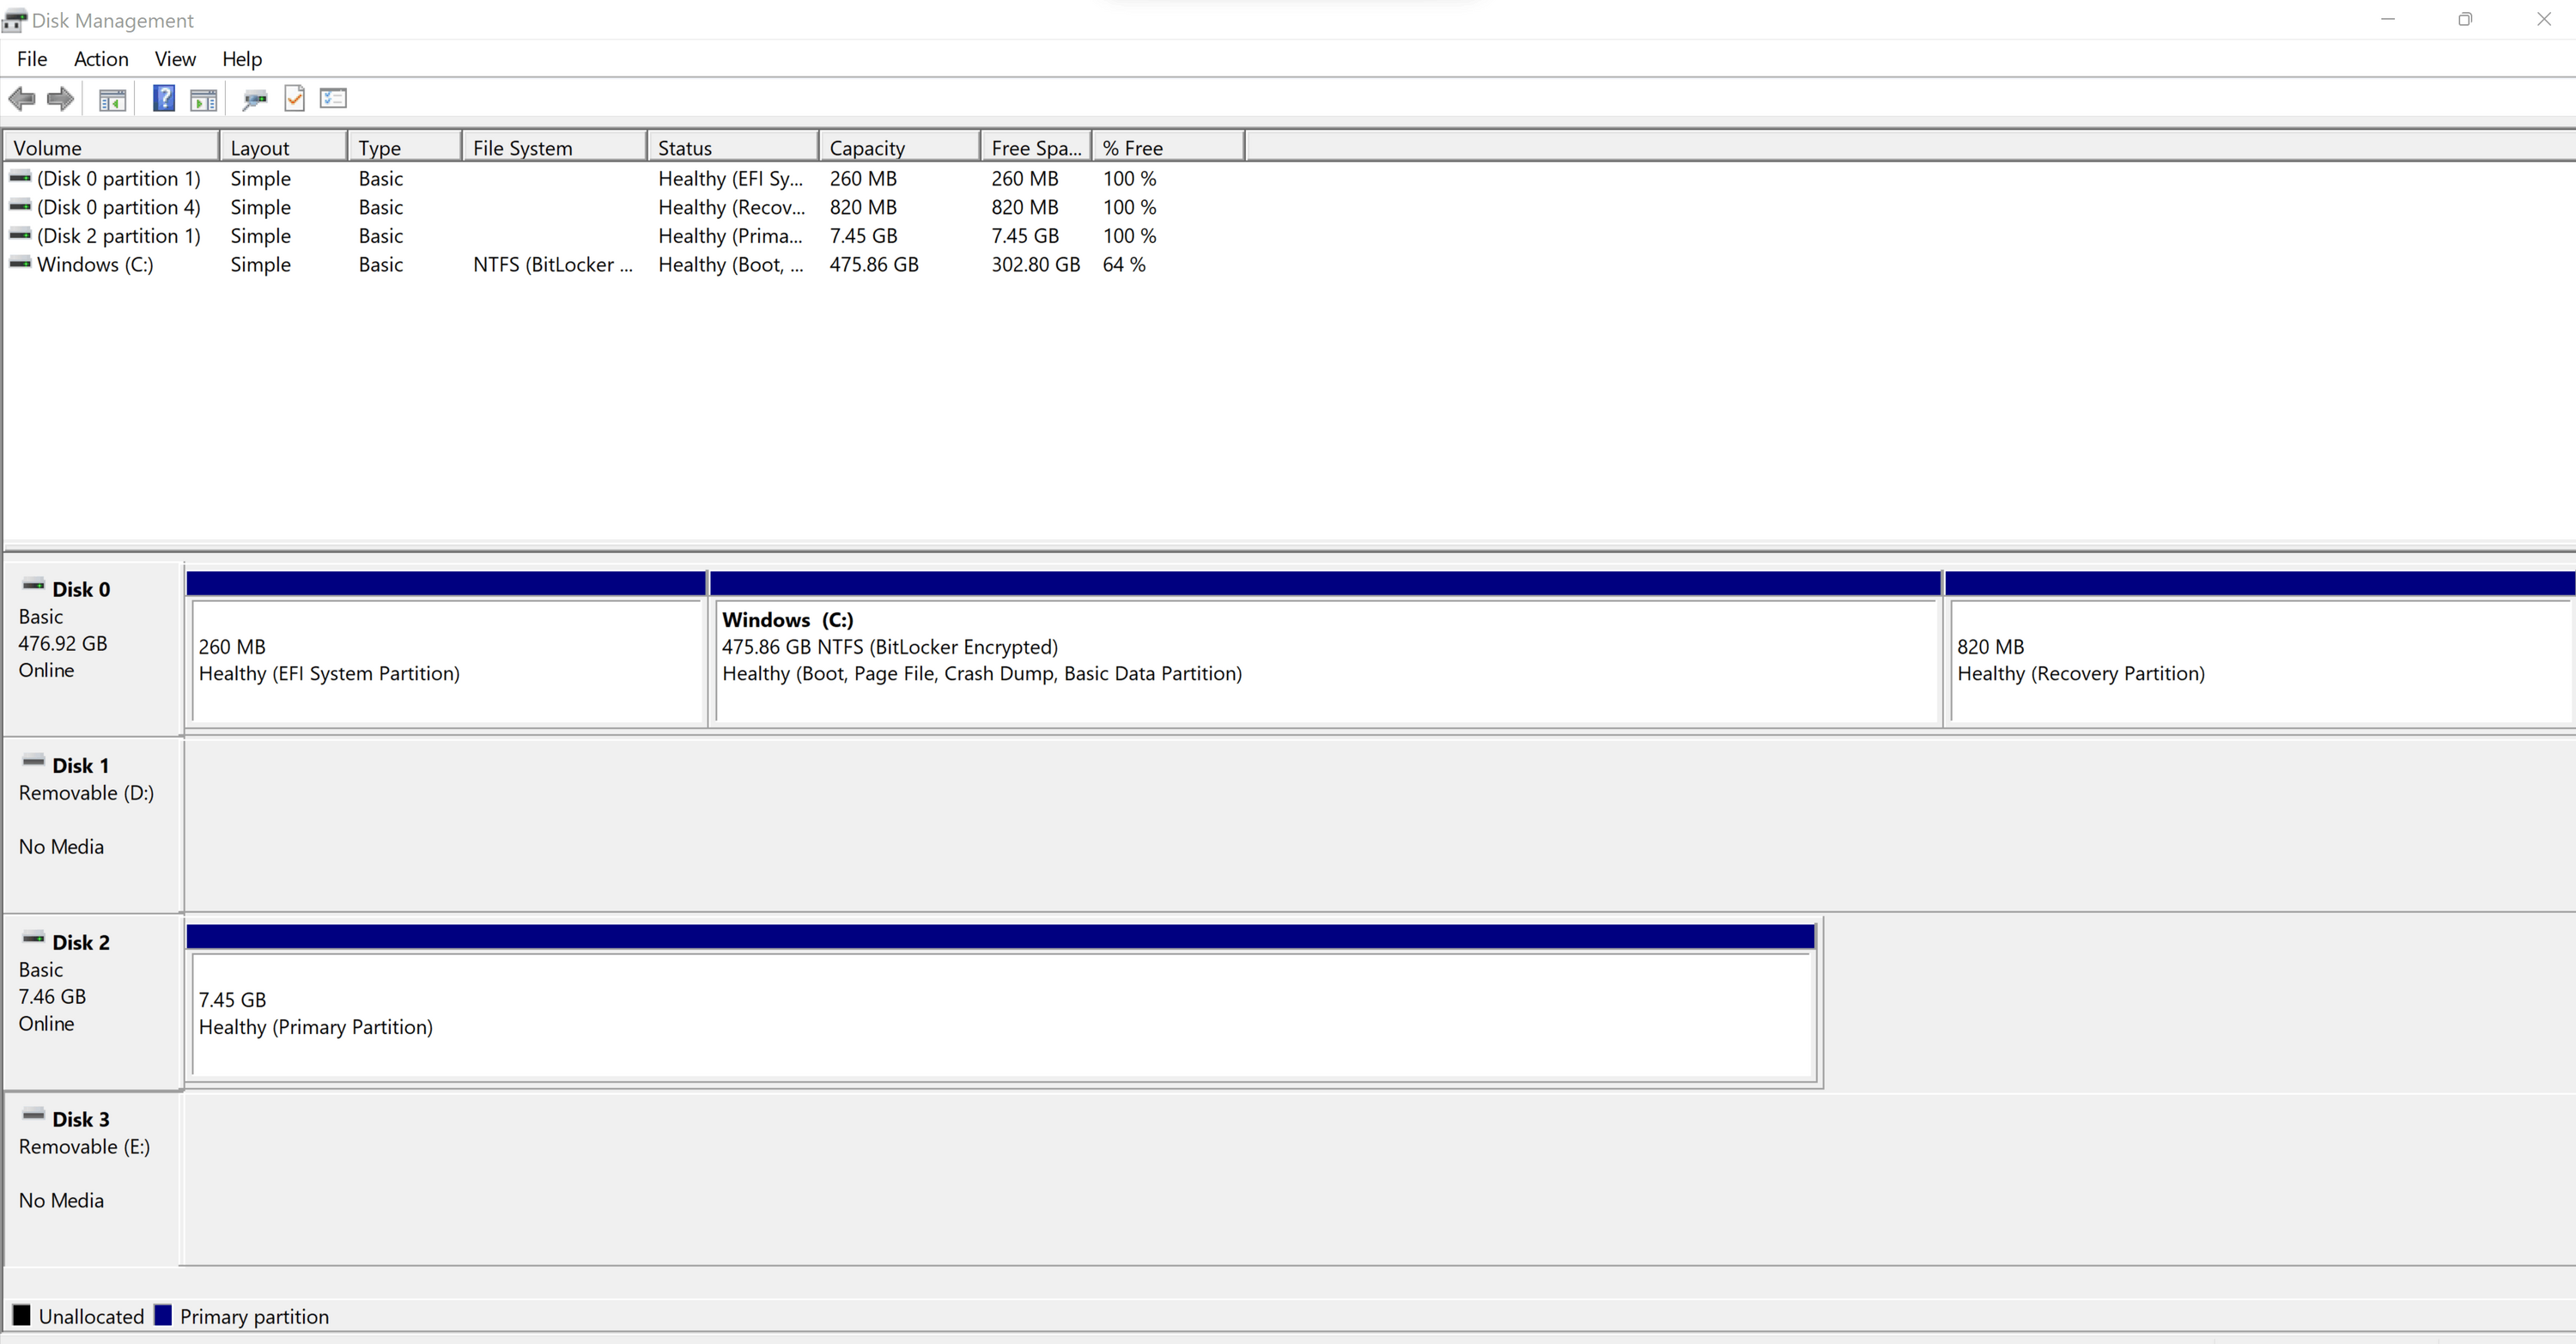This screenshot has width=2576, height=1344.
Task: Sort by the Volume column header
Action: [x=111, y=147]
